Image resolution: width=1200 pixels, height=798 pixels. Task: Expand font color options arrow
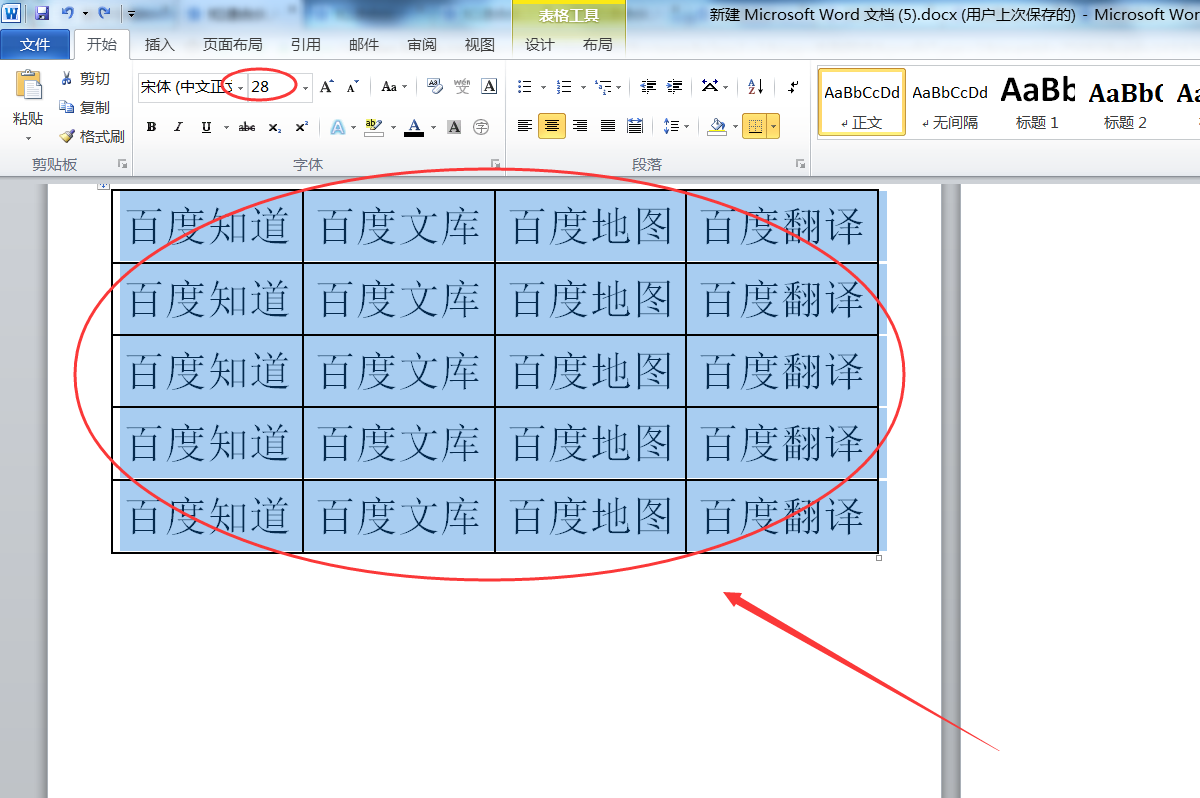click(432, 127)
